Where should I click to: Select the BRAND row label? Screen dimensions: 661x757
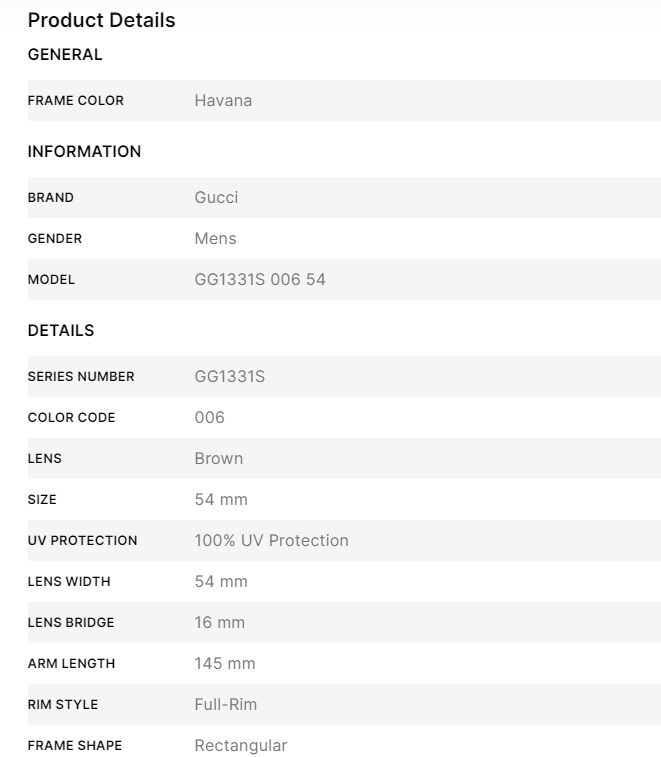coord(51,198)
